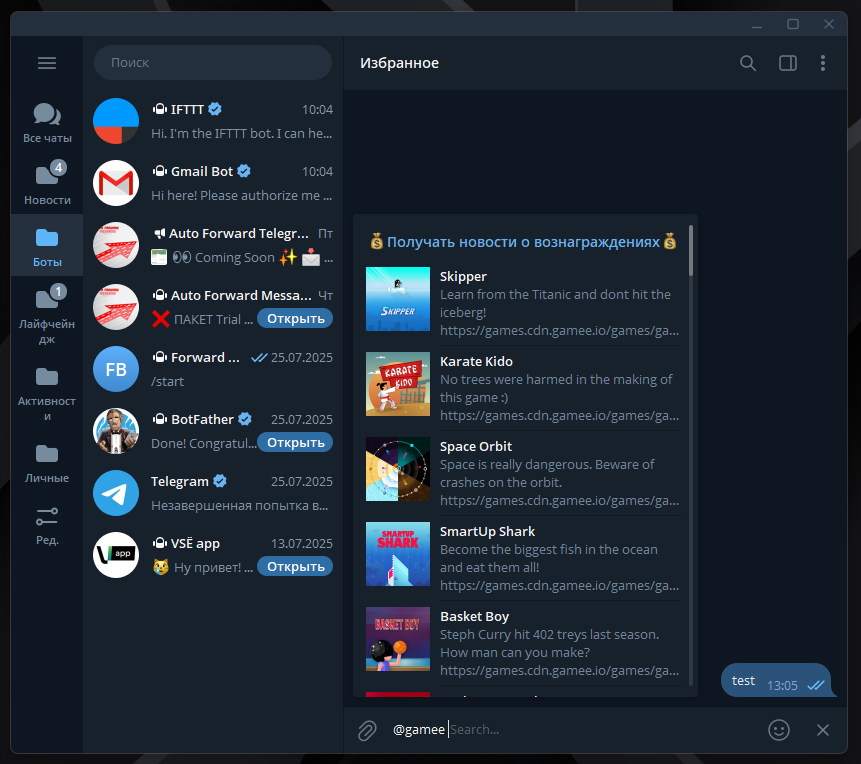861x764 pixels.
Task: Click the BotFather verified badge
Action: (x=245, y=419)
